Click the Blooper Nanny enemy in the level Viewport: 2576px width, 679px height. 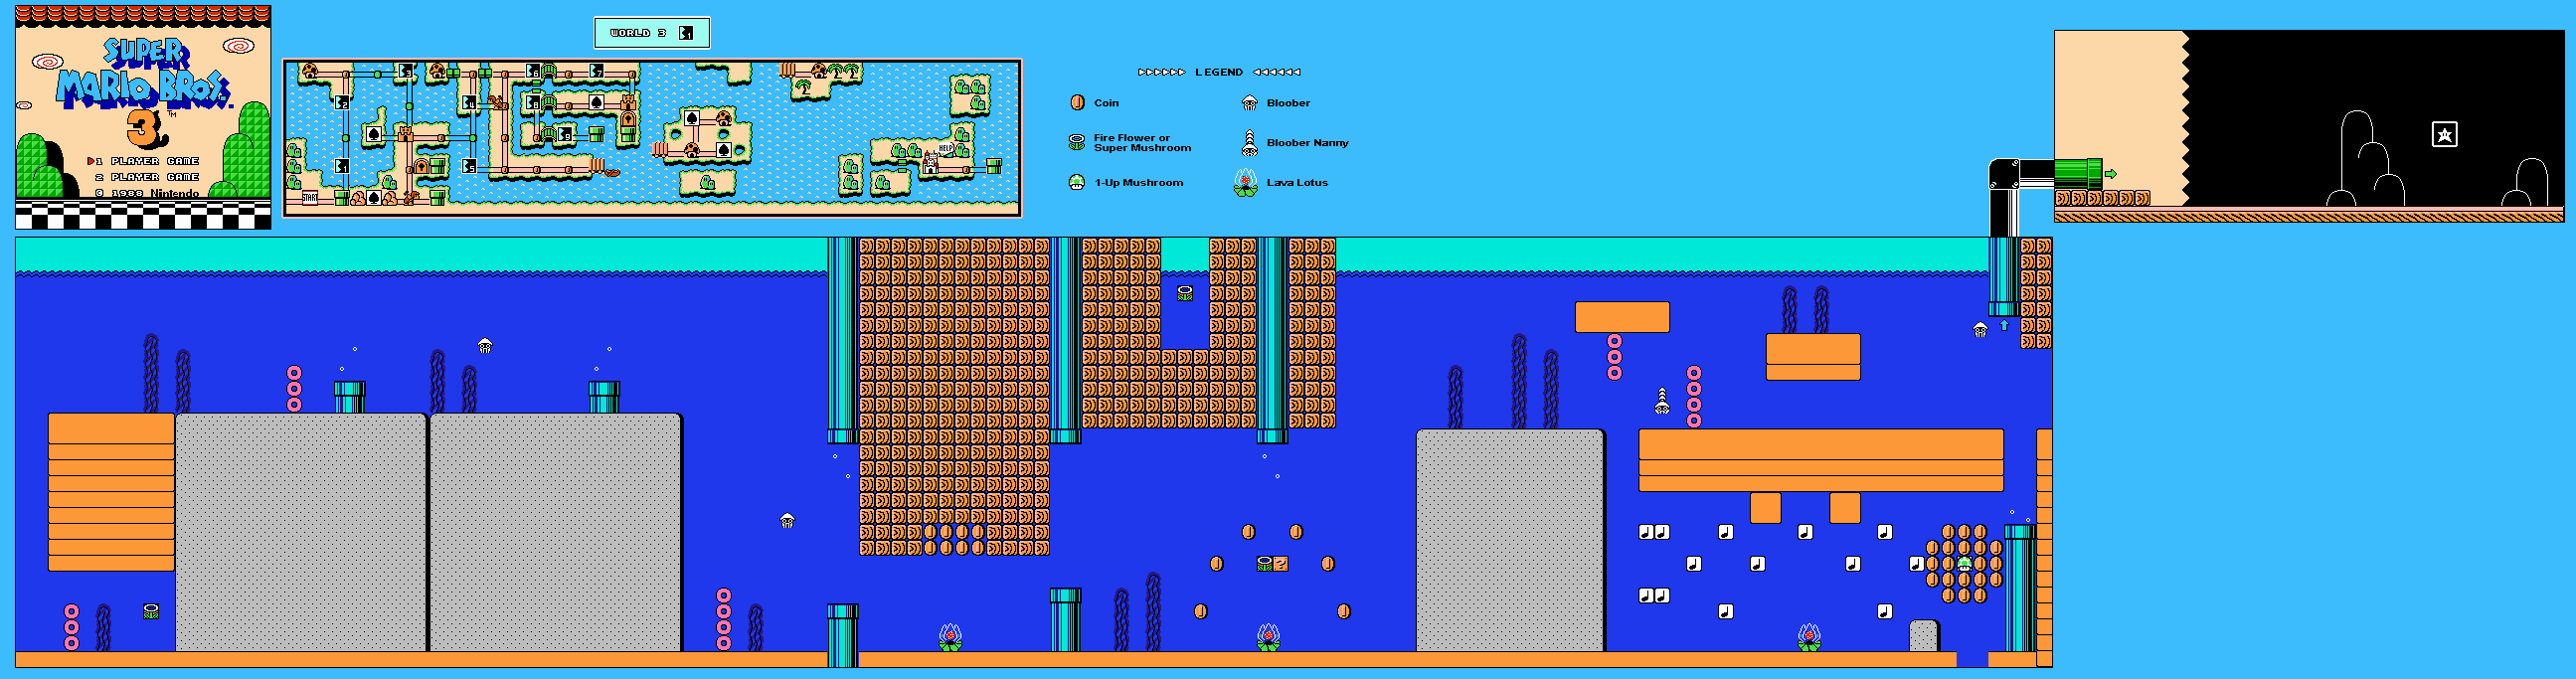[x=1662, y=401]
